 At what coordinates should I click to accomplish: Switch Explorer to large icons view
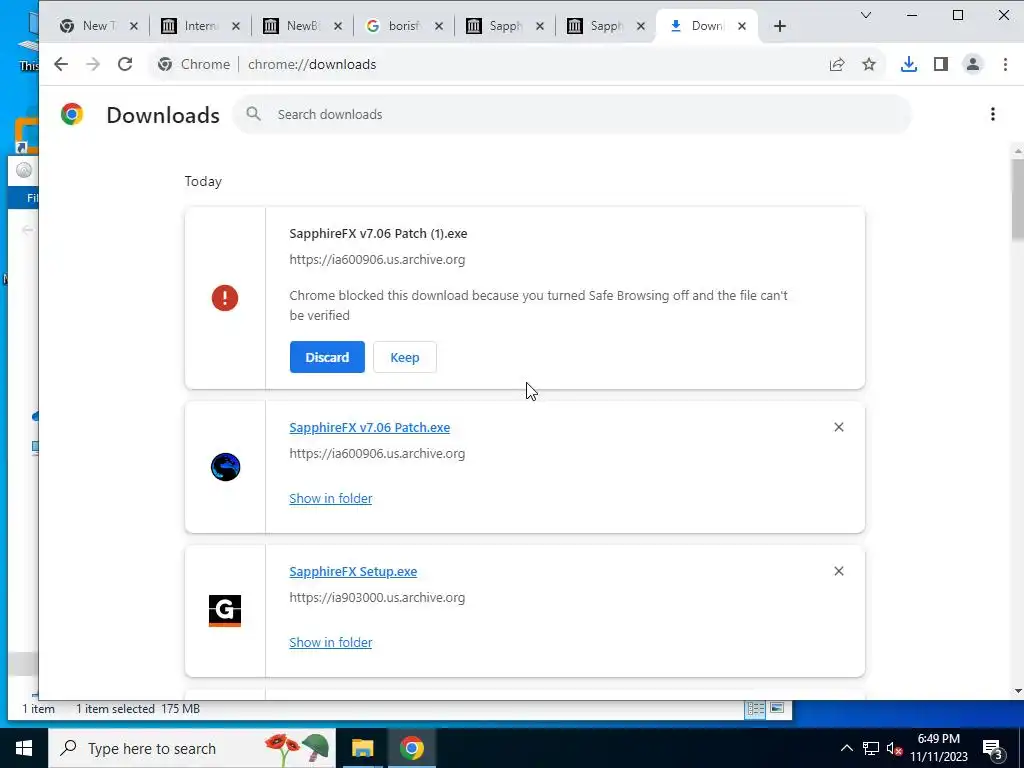point(777,709)
